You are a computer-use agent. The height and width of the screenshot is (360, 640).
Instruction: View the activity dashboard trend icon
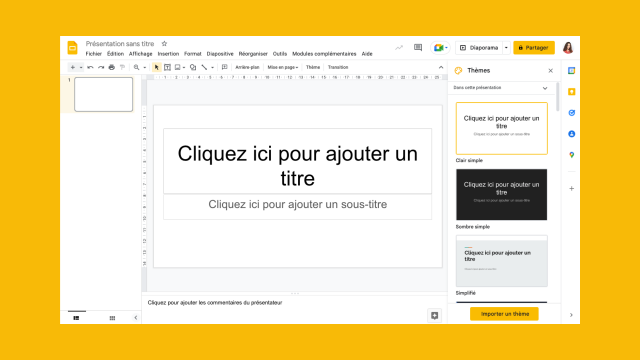399,48
